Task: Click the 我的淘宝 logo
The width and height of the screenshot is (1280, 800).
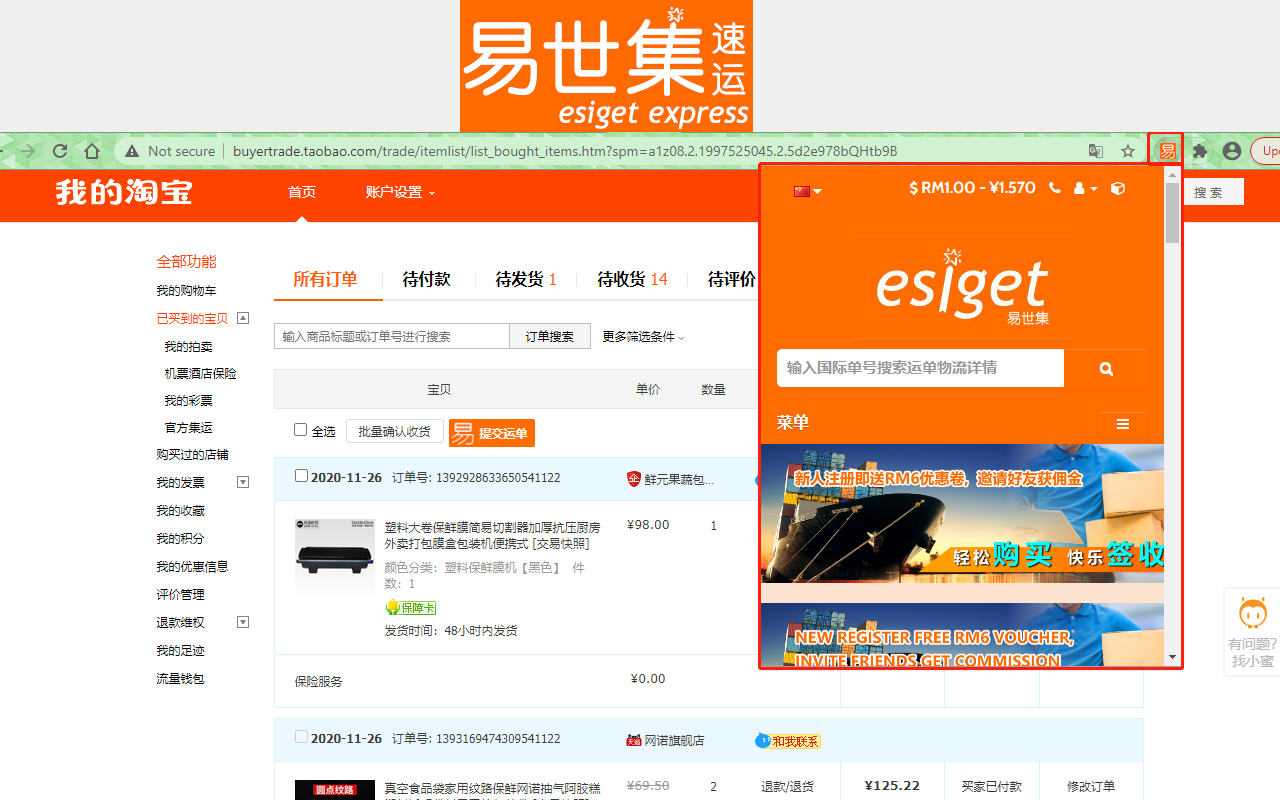Action: pyautogui.click(x=124, y=192)
